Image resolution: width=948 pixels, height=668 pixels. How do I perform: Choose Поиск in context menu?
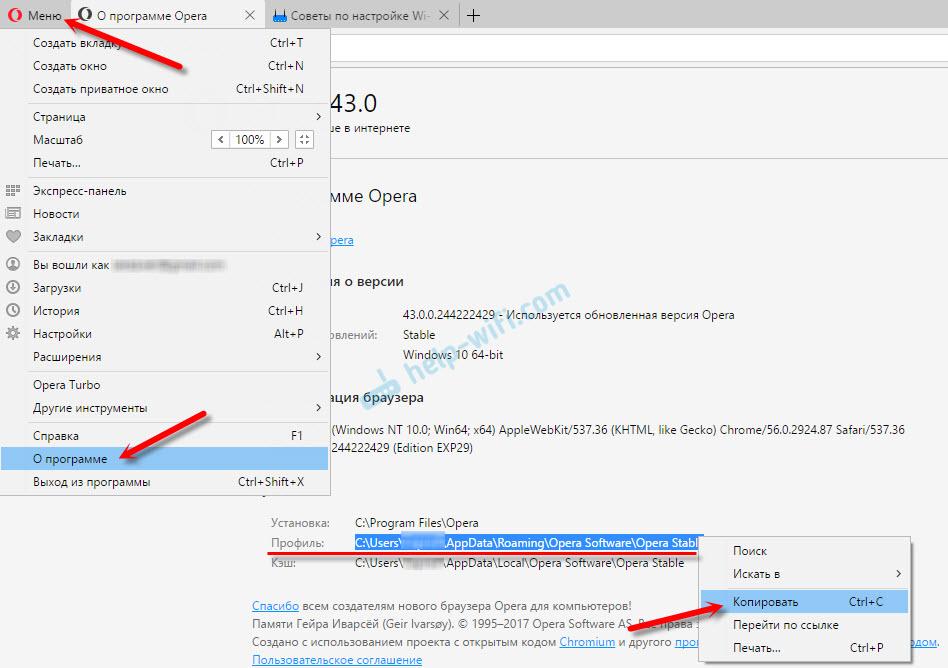pos(804,551)
